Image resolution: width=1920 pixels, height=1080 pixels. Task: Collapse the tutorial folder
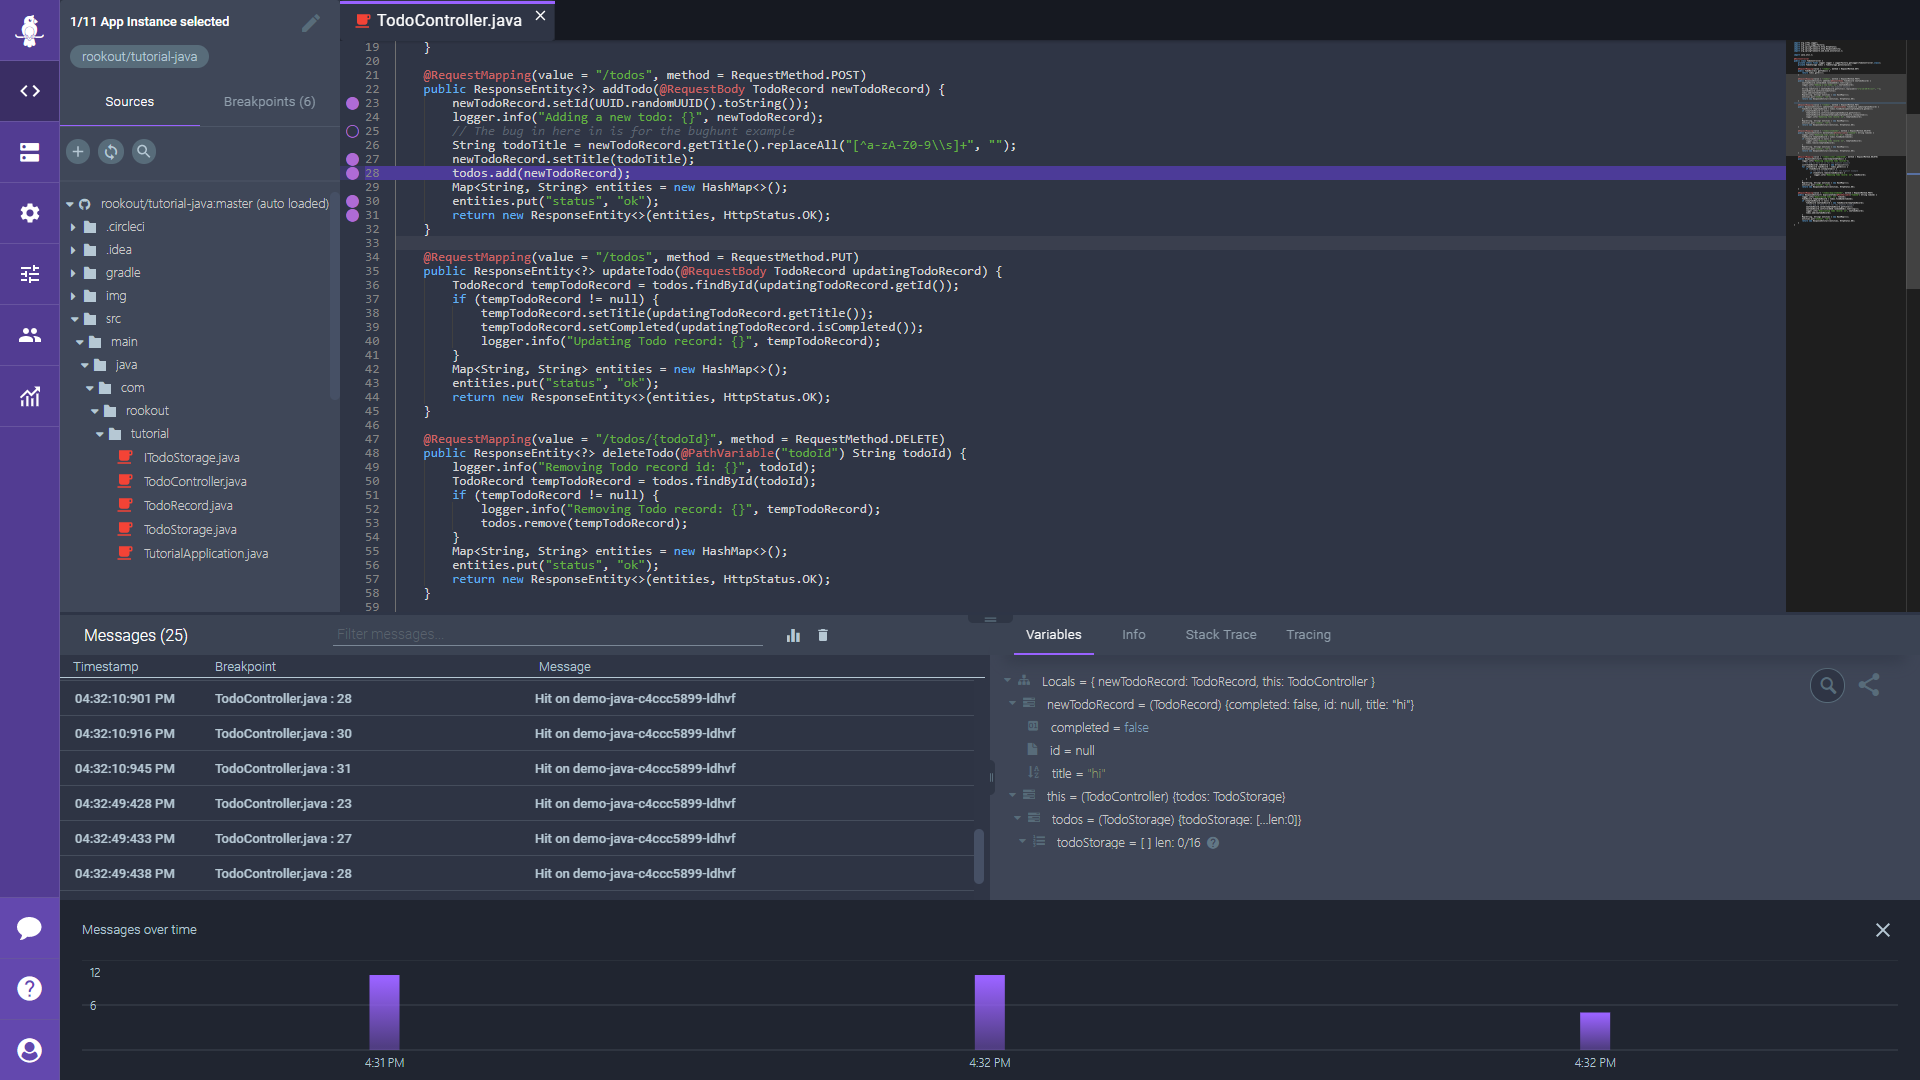pyautogui.click(x=100, y=434)
